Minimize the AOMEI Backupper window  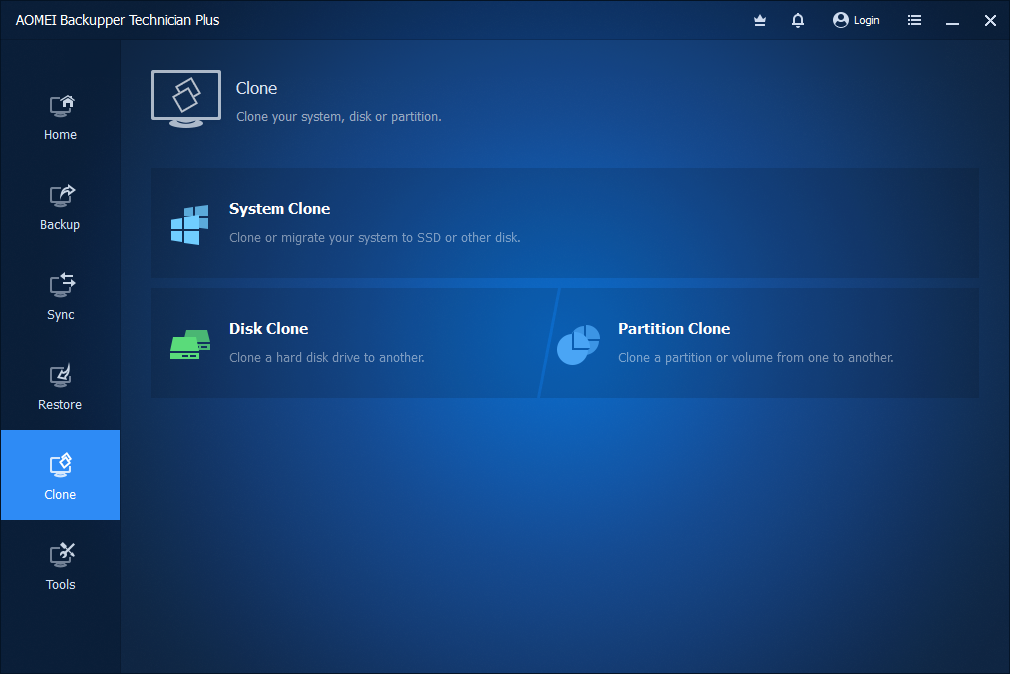(952, 20)
